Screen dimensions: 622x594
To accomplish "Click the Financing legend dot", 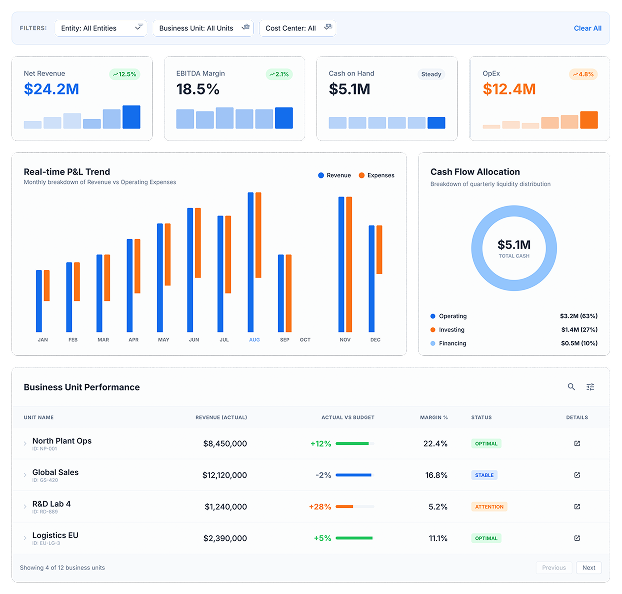I will click(x=433, y=343).
